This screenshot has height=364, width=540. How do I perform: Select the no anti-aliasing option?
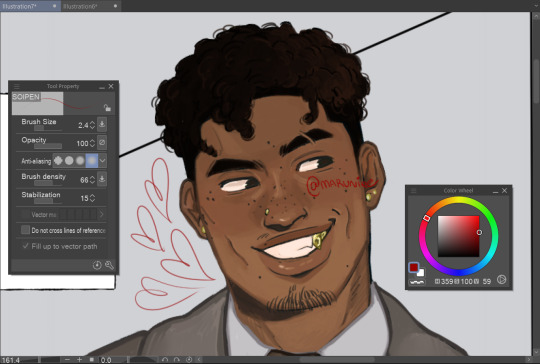pyautogui.click(x=58, y=160)
